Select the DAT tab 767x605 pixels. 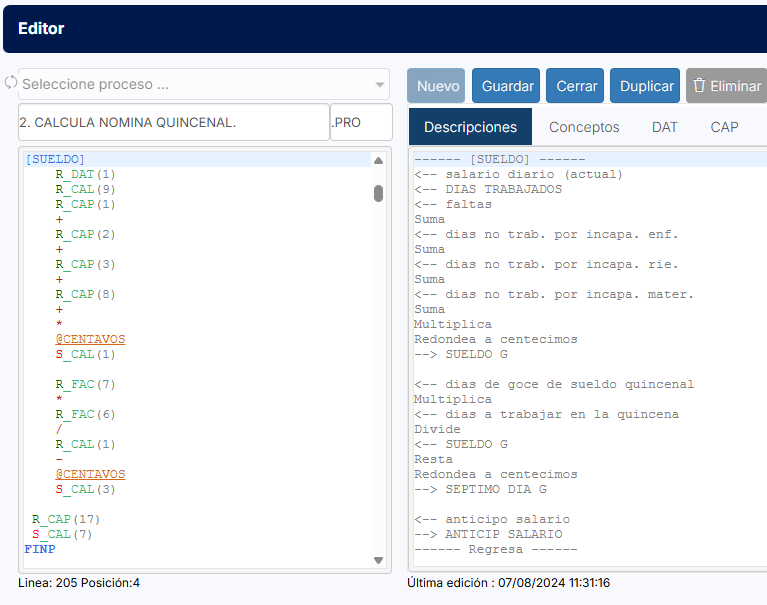664,127
